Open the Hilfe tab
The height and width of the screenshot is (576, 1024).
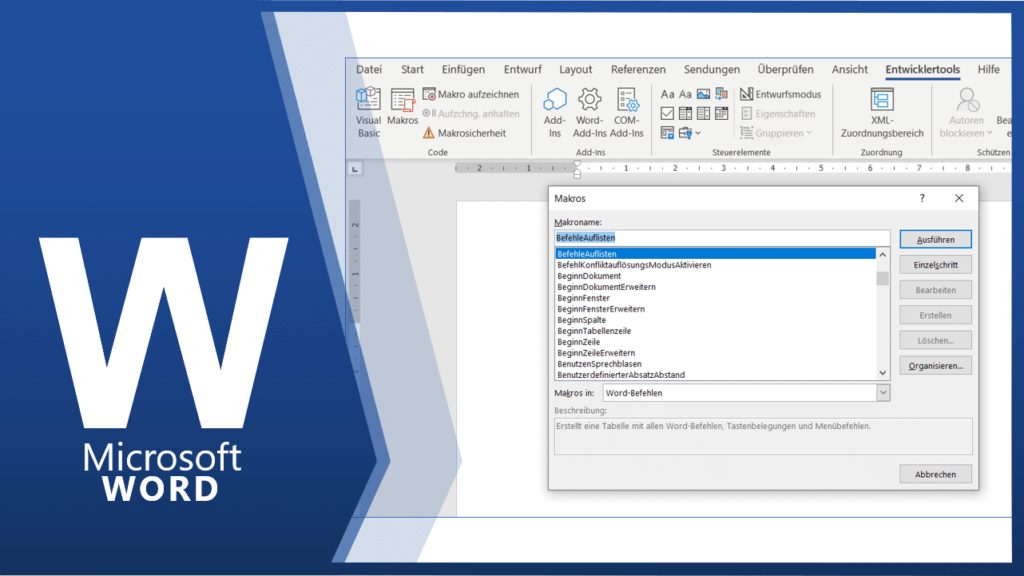[x=989, y=69]
